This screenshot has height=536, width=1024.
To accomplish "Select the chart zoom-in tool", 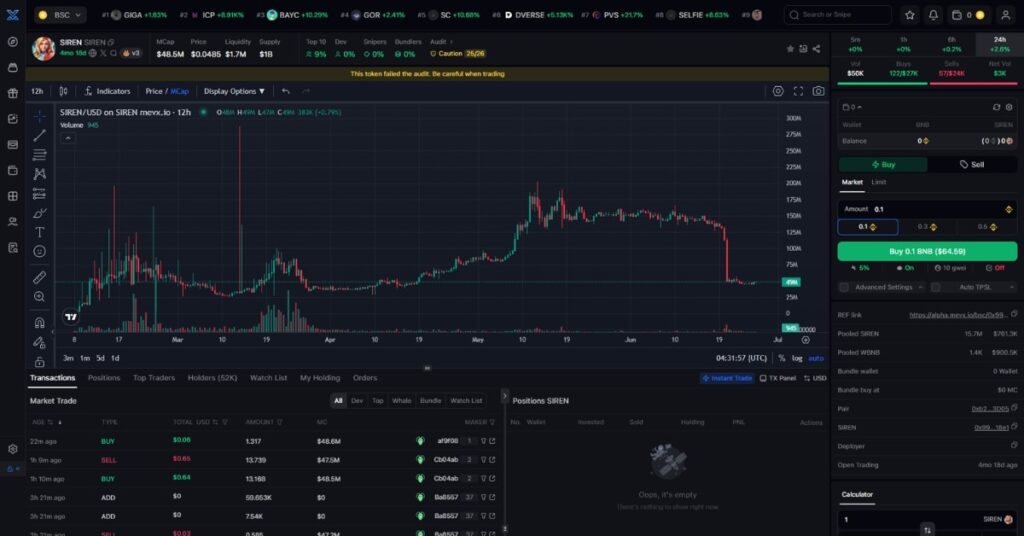I will coord(40,297).
